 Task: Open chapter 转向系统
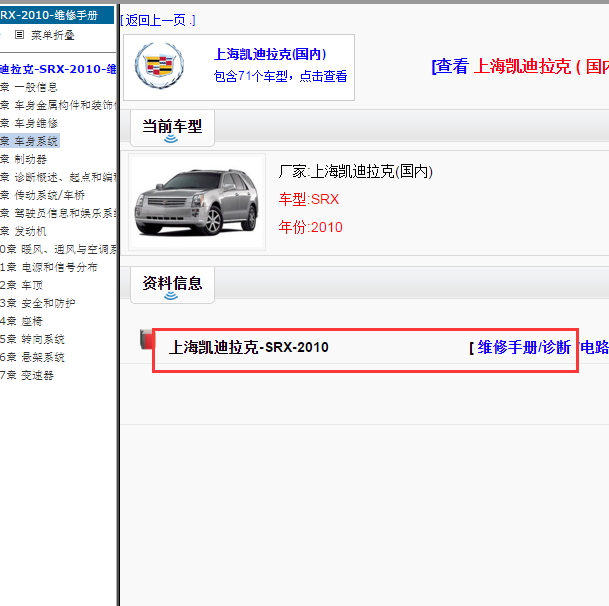[32, 339]
